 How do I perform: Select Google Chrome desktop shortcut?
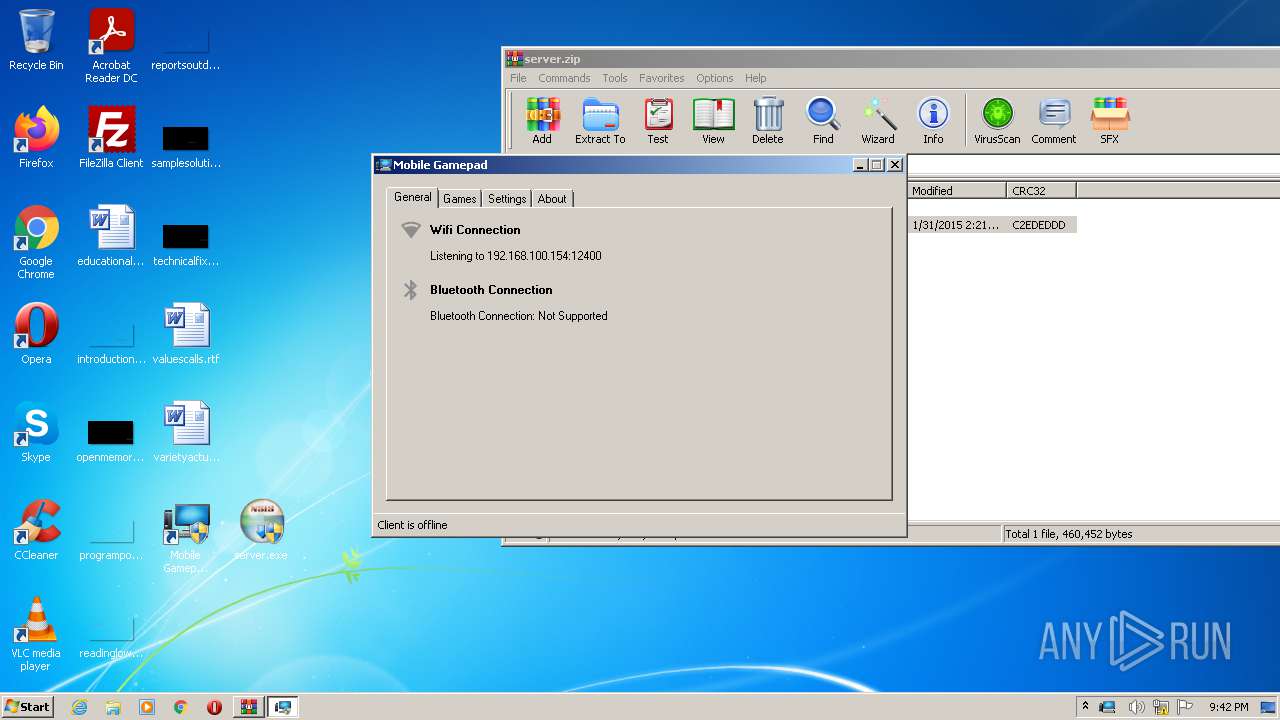tap(36, 242)
